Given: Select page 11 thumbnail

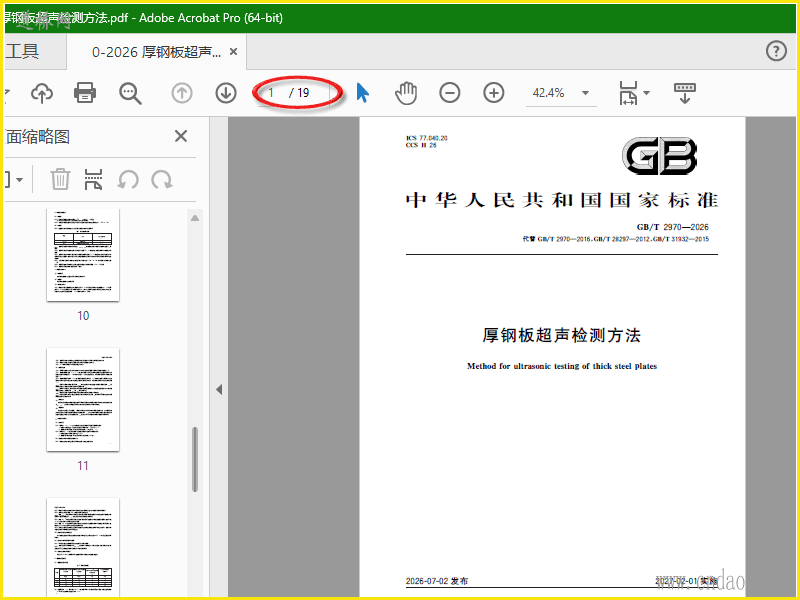Looking at the screenshot, I should coord(83,399).
